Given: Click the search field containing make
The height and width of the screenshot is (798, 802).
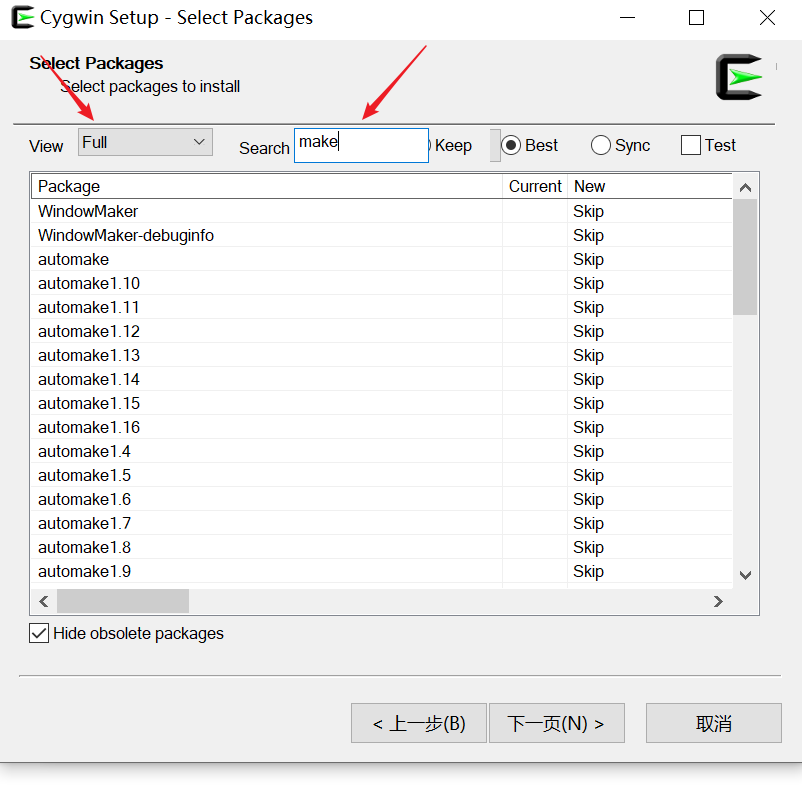Looking at the screenshot, I should tap(361, 145).
